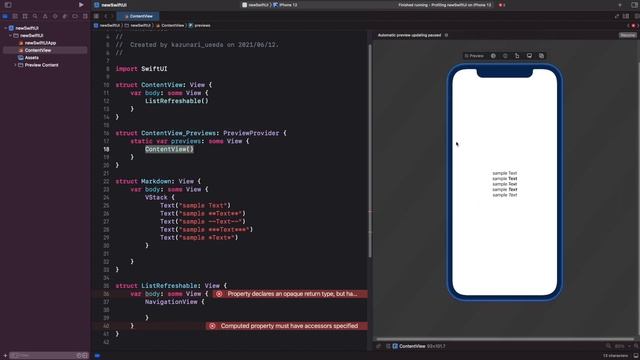Select newSwiftUIApp file in navigator
Screen dimensions: 640x360
(x=37, y=43)
